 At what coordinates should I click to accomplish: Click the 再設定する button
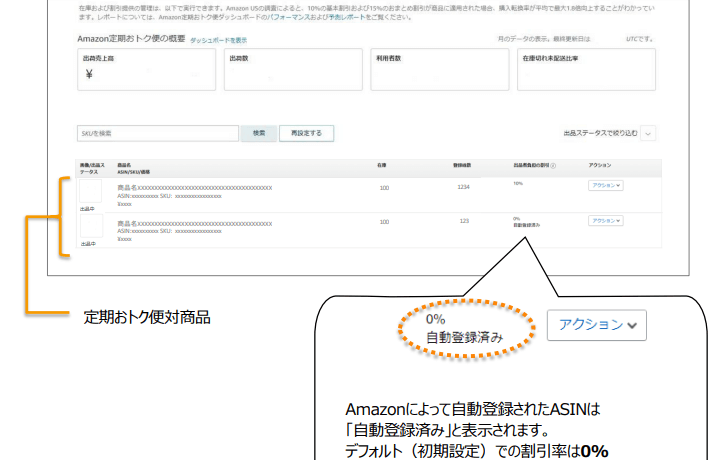tap(307, 133)
